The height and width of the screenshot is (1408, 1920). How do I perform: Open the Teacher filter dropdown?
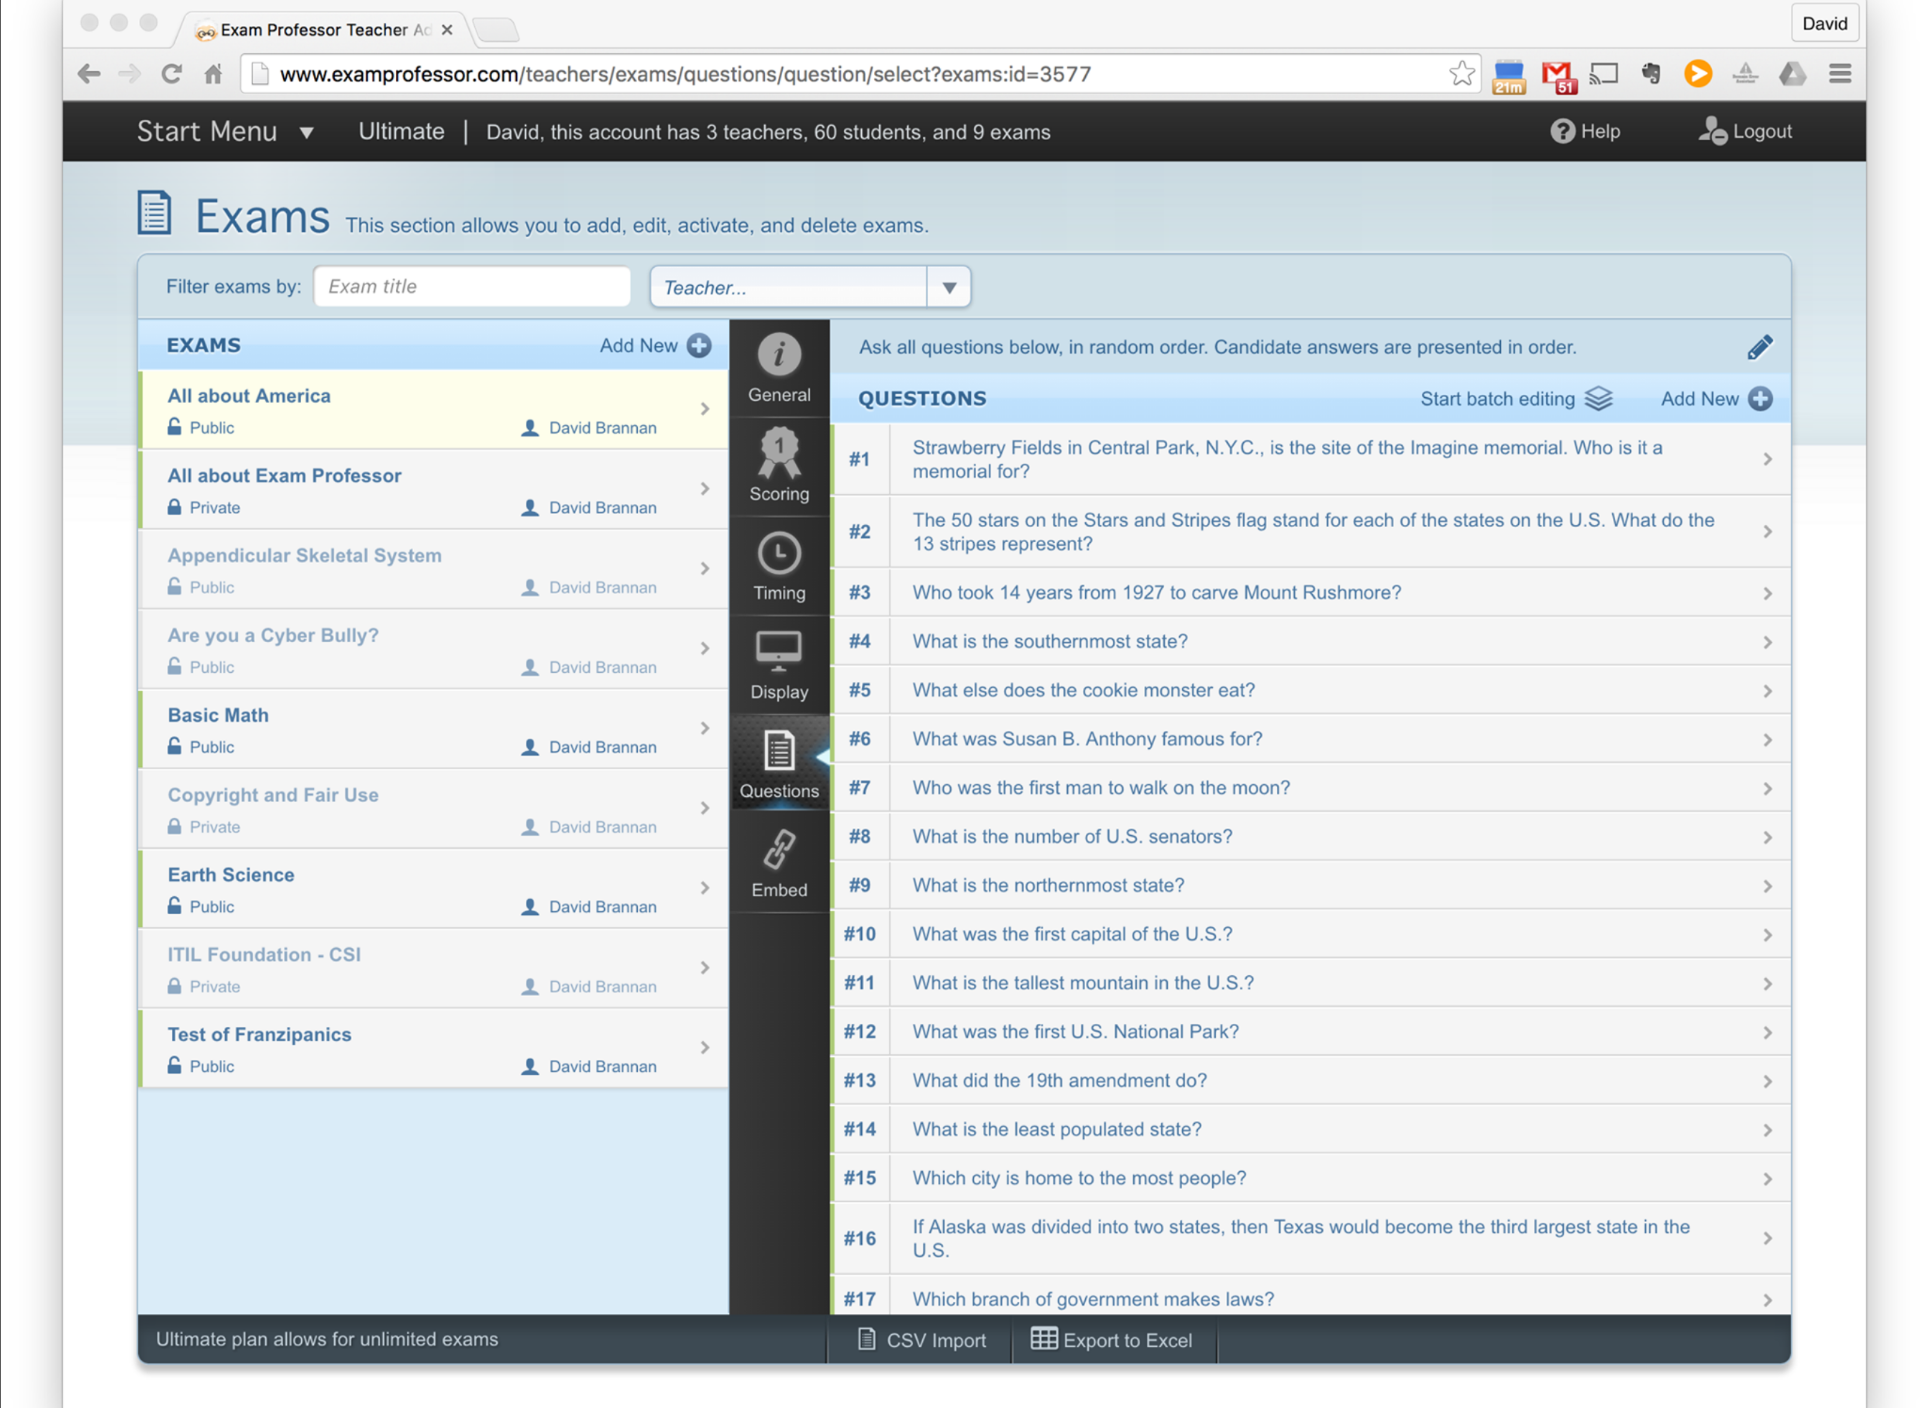[x=948, y=288]
